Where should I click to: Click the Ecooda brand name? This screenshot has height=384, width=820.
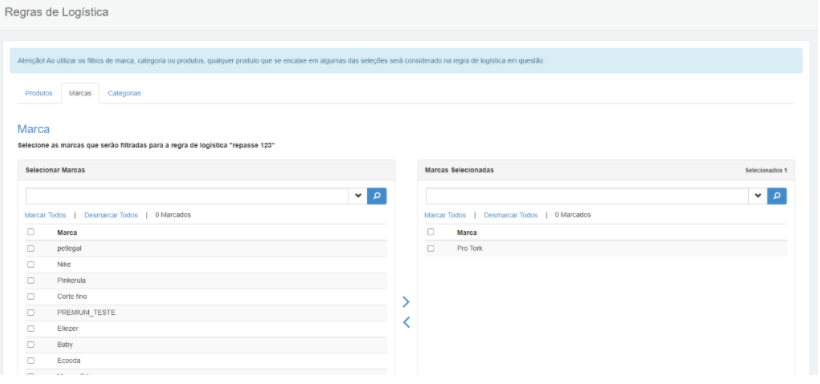click(x=69, y=360)
